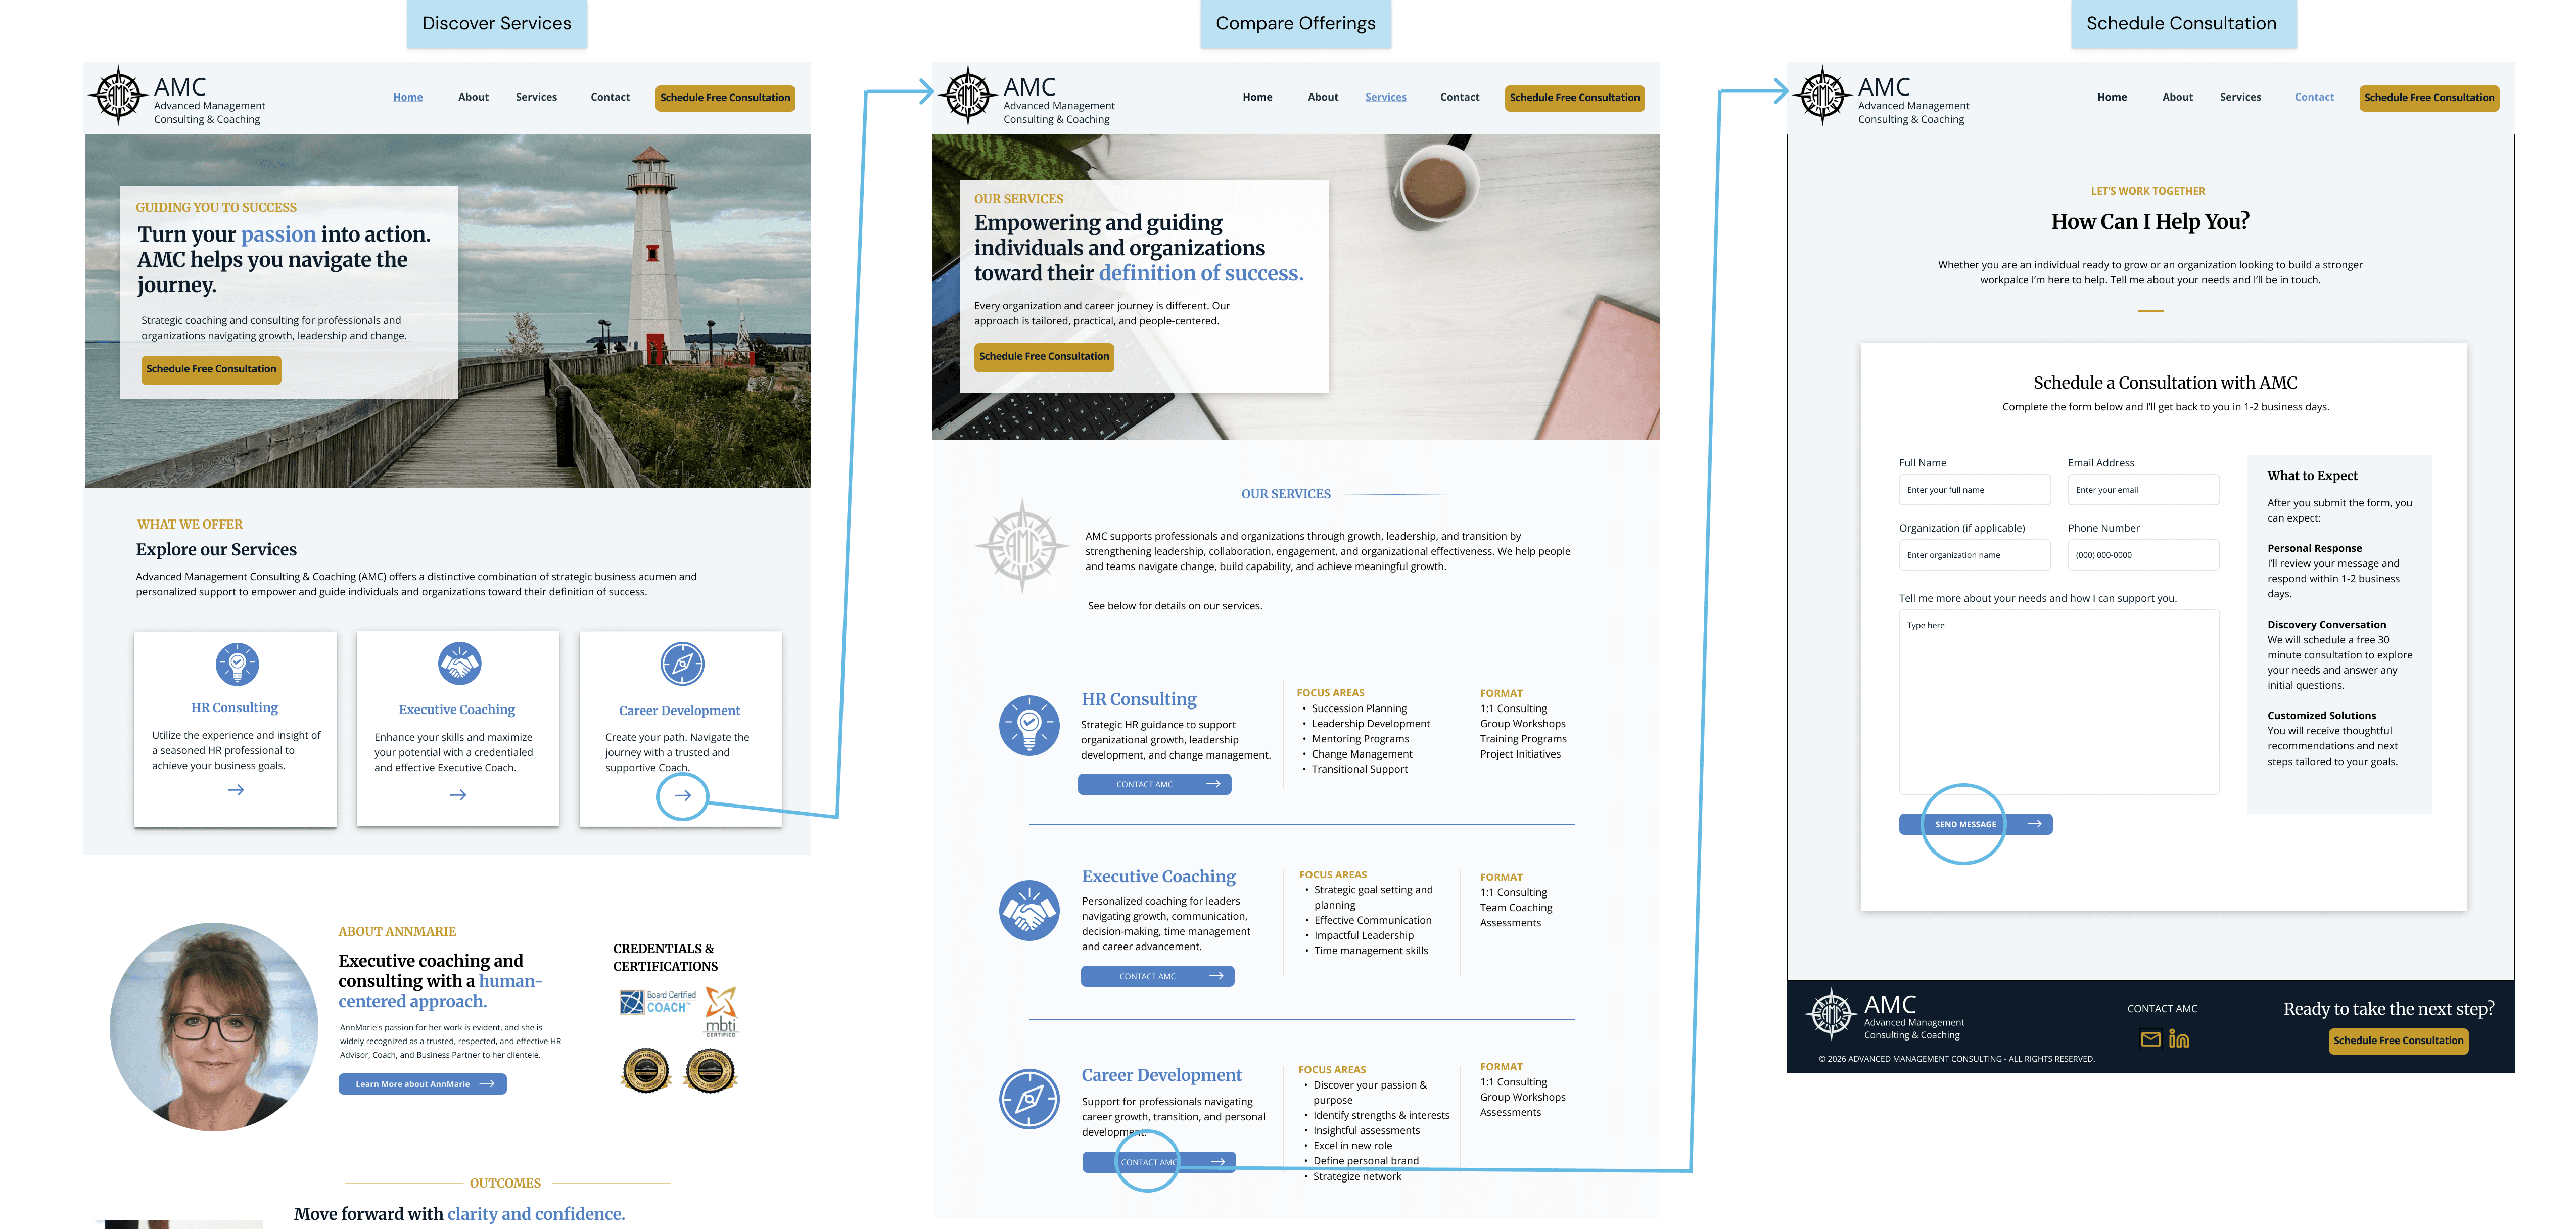Click the SEND MESSAGE button

tap(1975, 824)
